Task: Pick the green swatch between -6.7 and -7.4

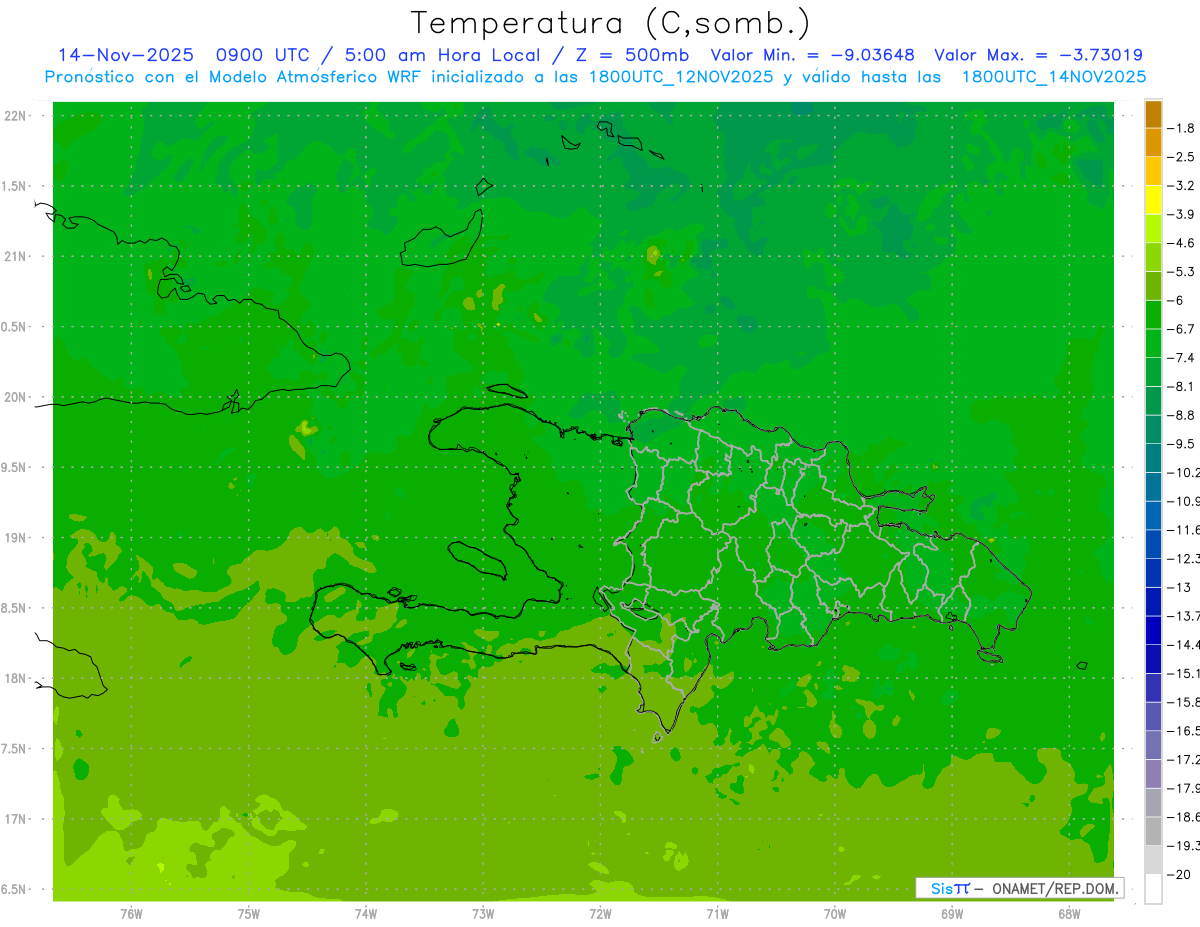Action: (x=1153, y=344)
